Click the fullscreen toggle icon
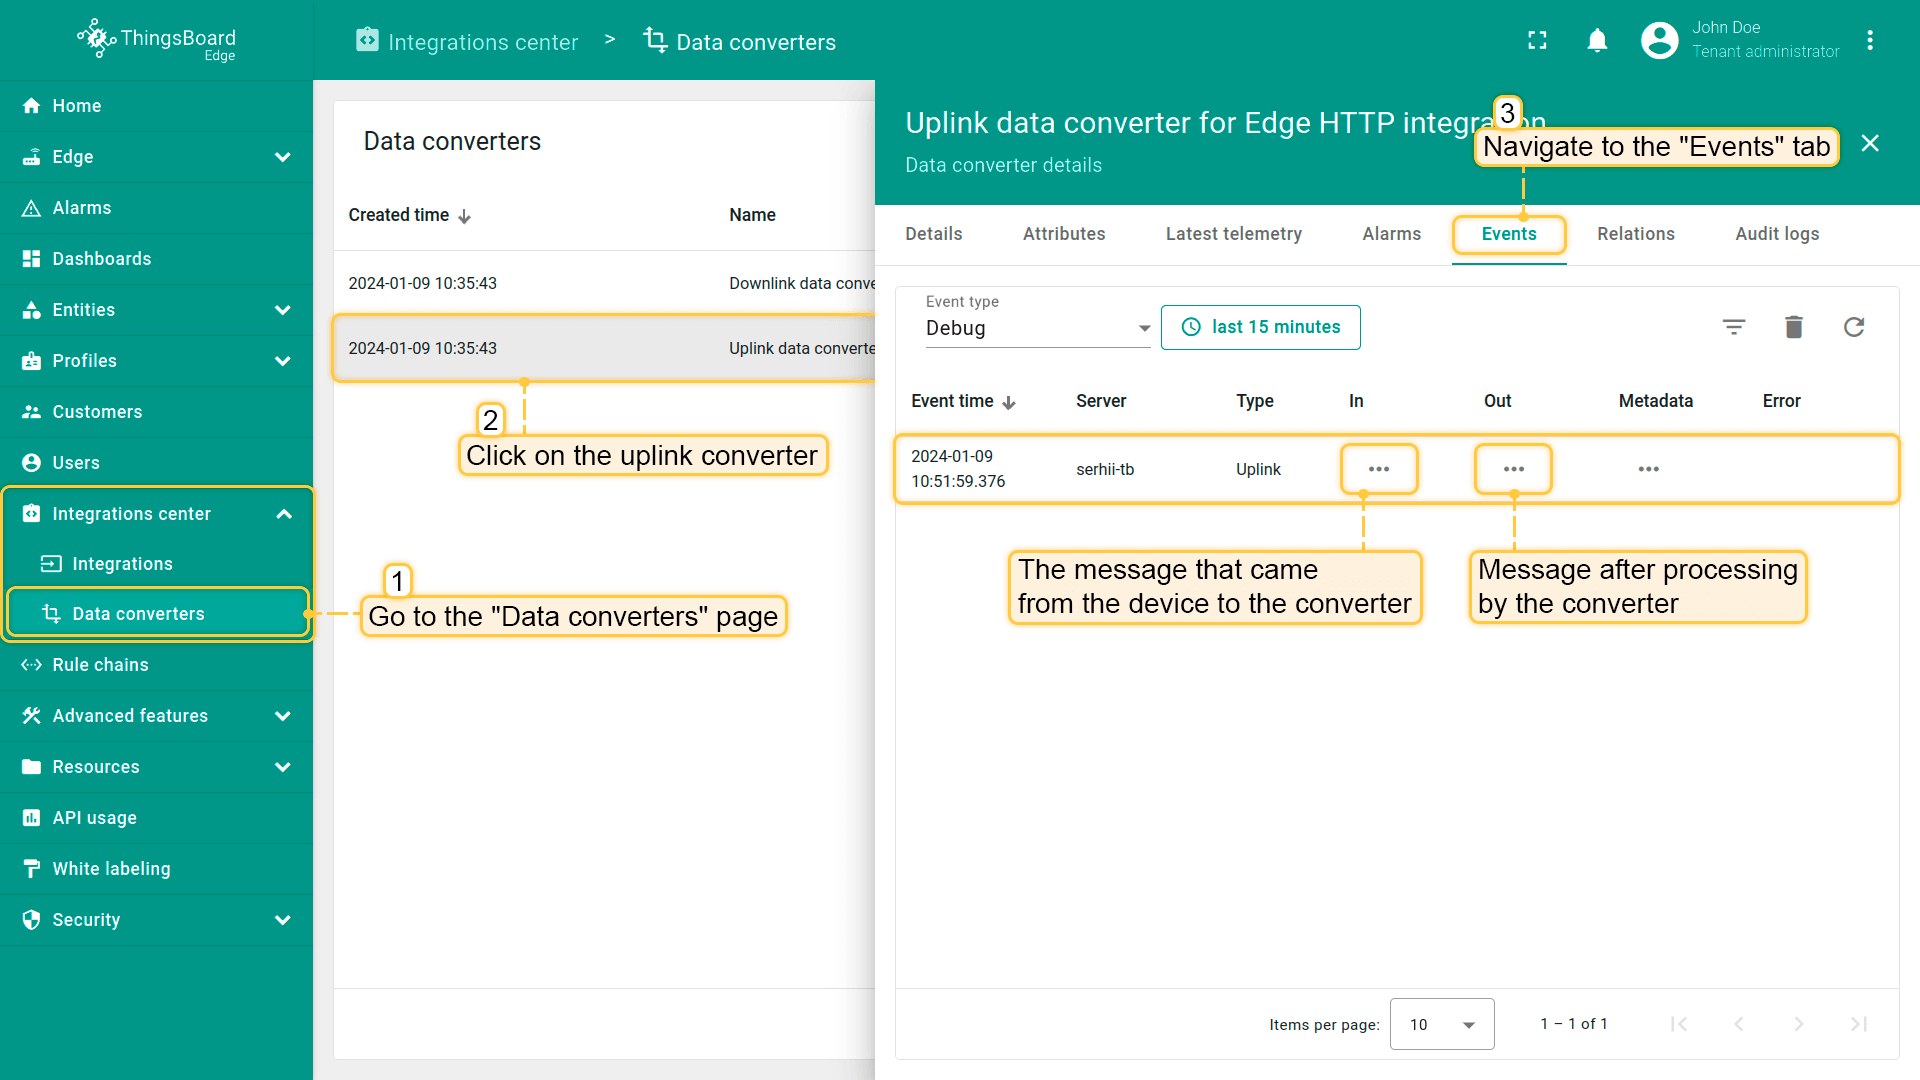Screen dimensions: 1920x1080 coord(1537,40)
